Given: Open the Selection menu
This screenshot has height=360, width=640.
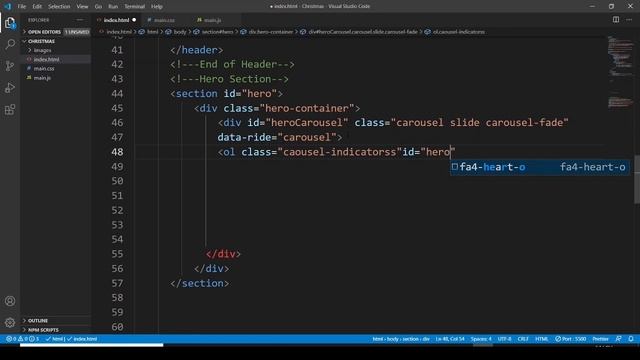Looking at the screenshot, I should click(x=59, y=7).
